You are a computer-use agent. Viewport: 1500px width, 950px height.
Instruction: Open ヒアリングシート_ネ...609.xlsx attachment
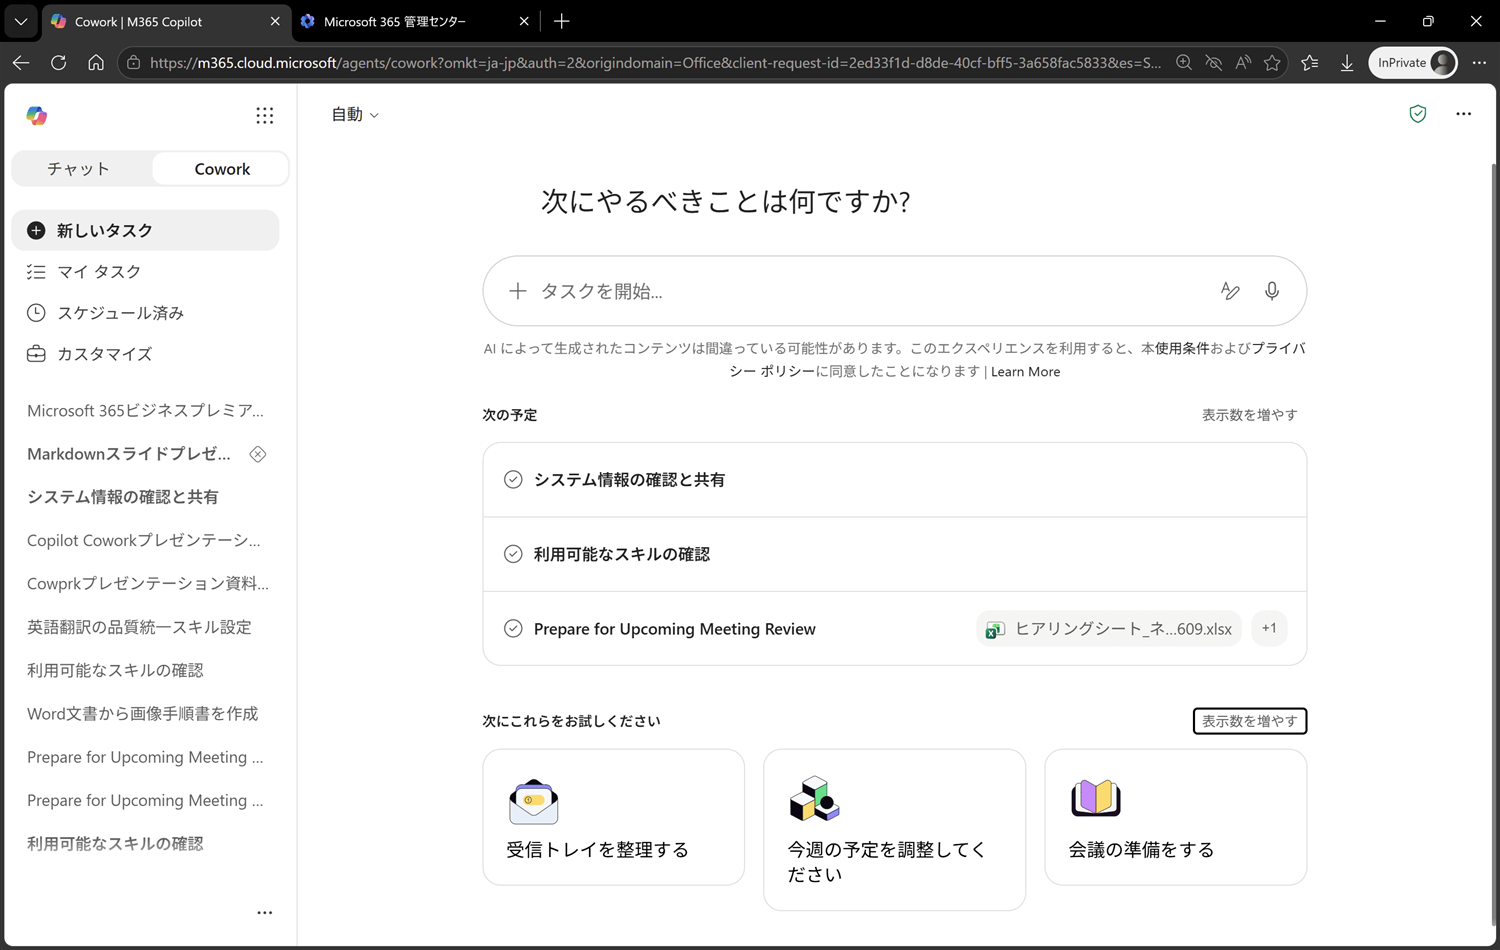click(x=1108, y=629)
